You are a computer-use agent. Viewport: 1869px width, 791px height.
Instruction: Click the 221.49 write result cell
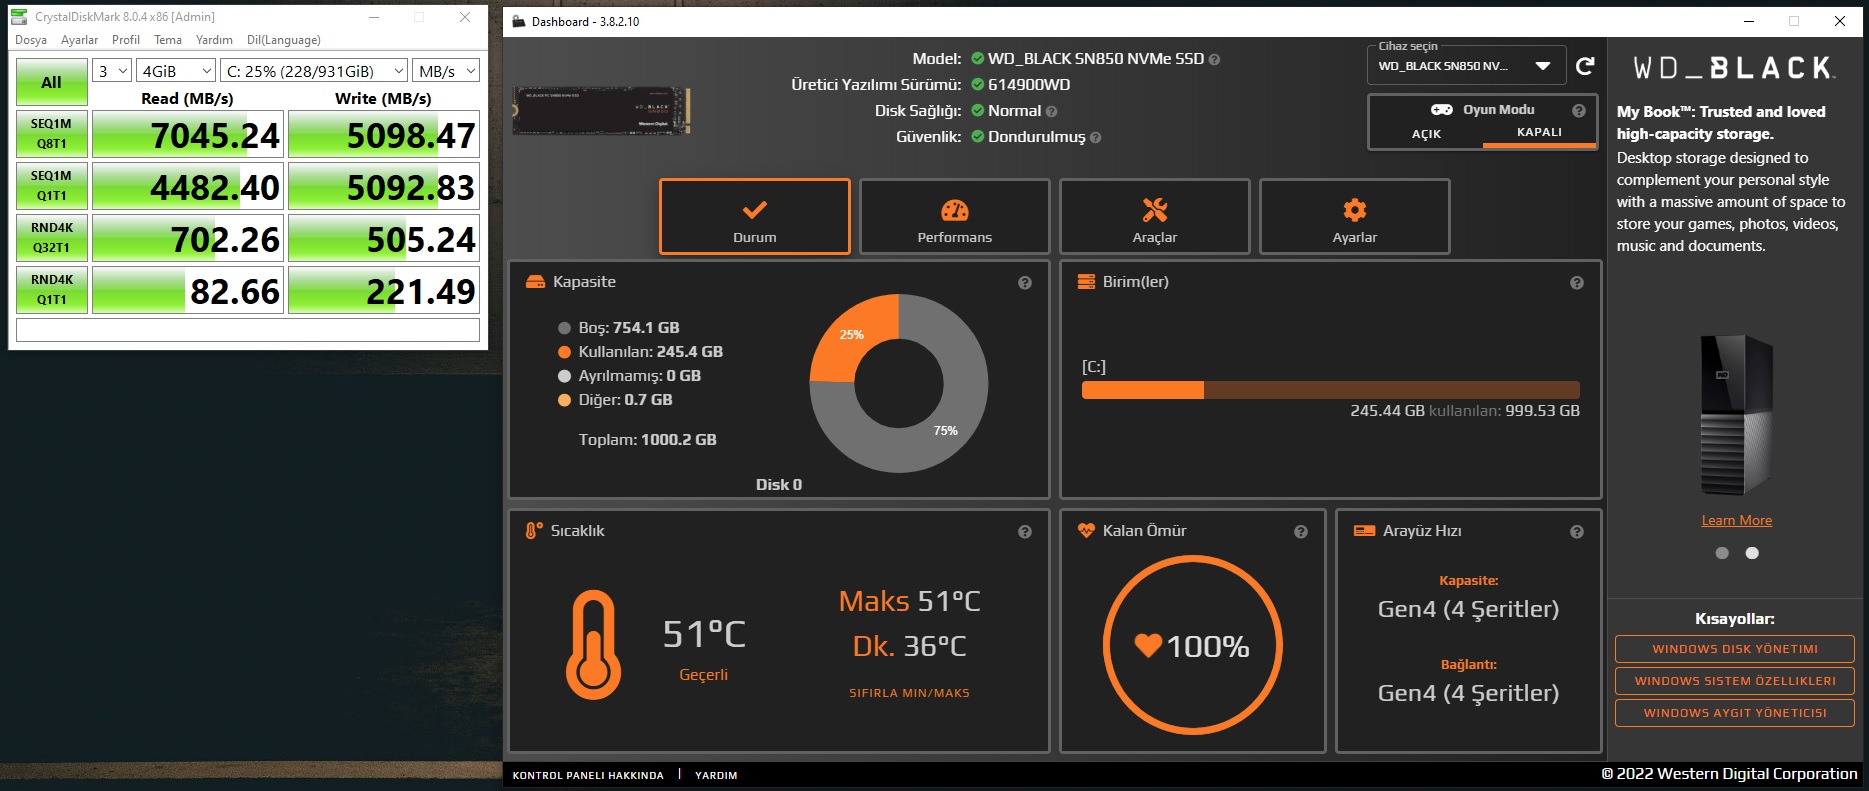pyautogui.click(x=384, y=290)
